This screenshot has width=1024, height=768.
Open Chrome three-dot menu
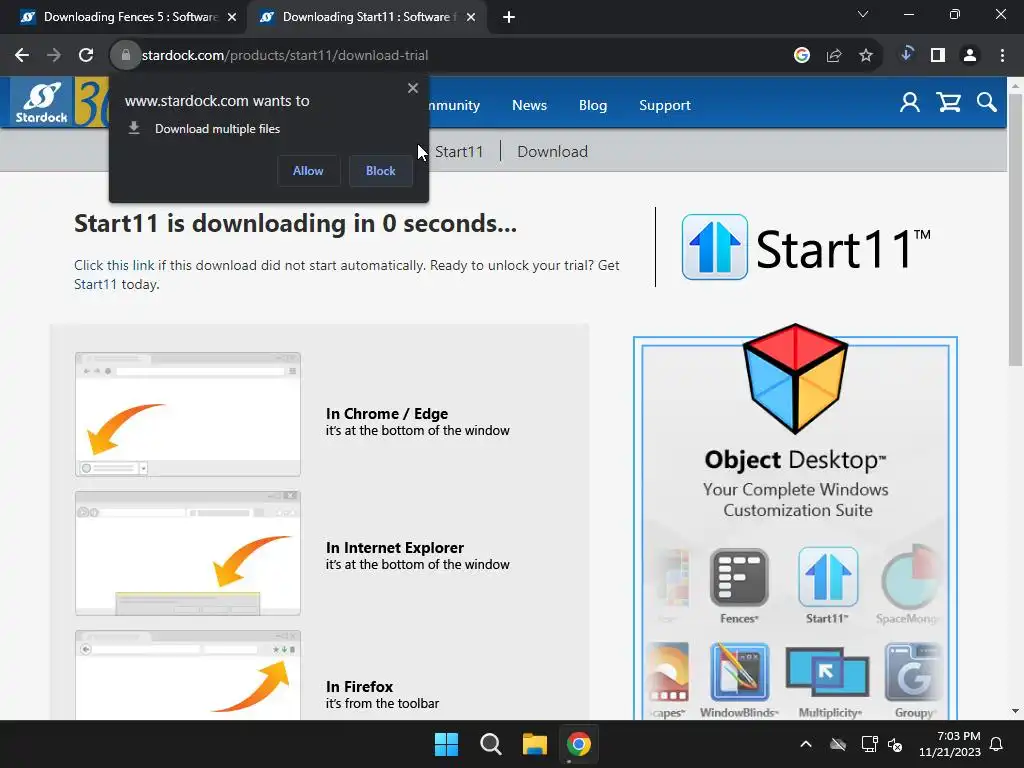pyautogui.click(x=1002, y=56)
